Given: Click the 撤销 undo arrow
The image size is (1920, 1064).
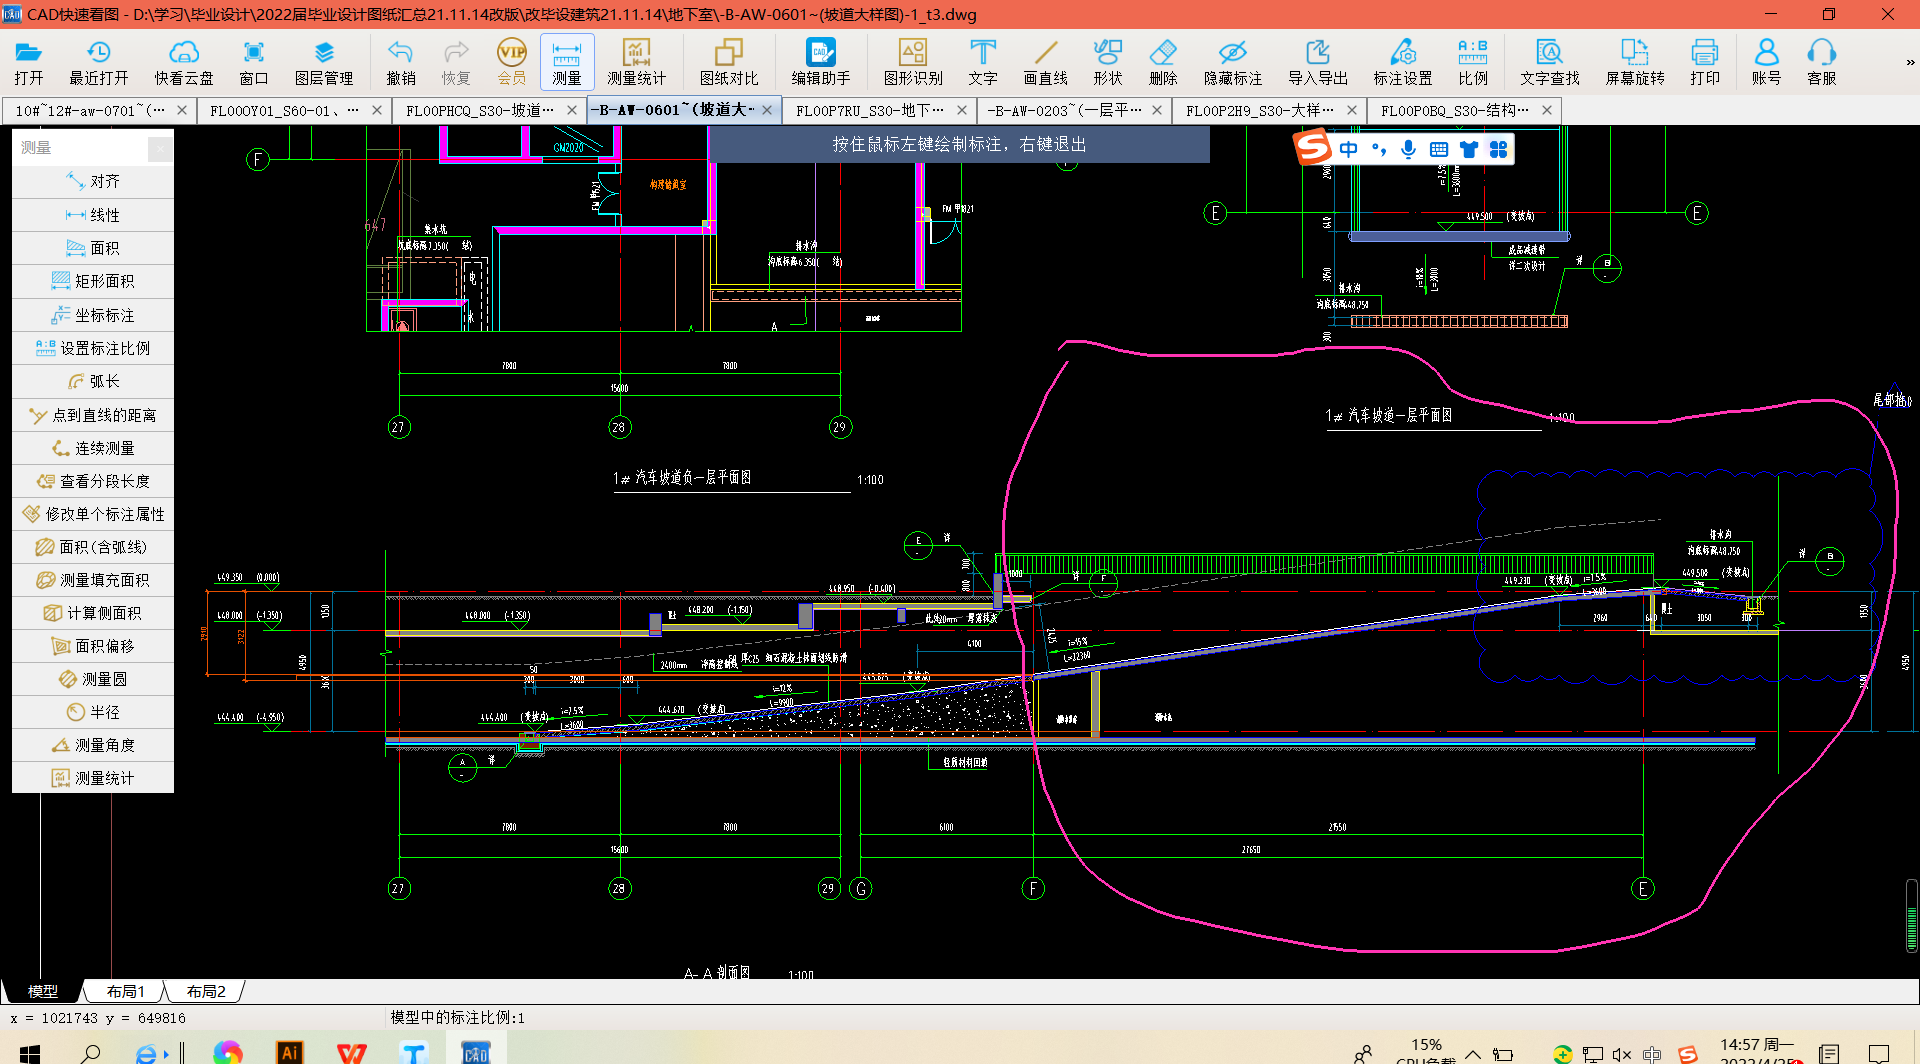Looking at the screenshot, I should coord(401,62).
